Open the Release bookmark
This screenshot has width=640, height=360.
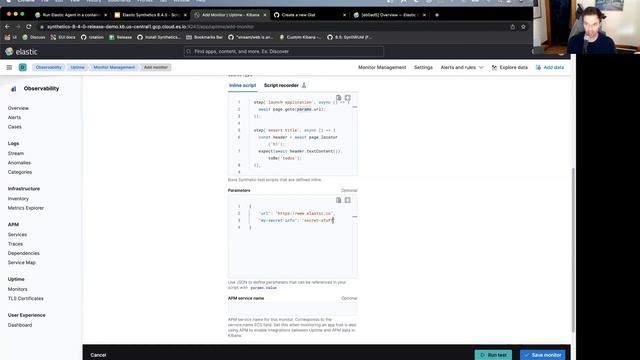click(x=120, y=37)
